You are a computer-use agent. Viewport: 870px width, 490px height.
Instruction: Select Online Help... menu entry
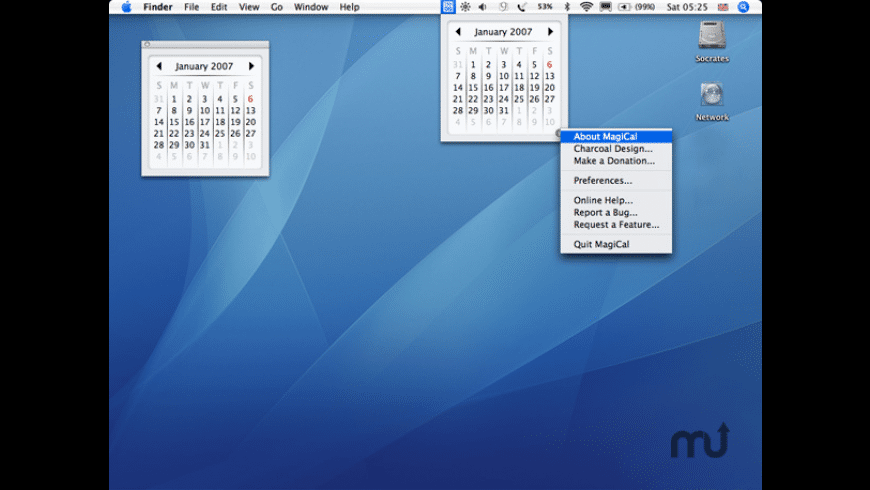pyautogui.click(x=616, y=200)
